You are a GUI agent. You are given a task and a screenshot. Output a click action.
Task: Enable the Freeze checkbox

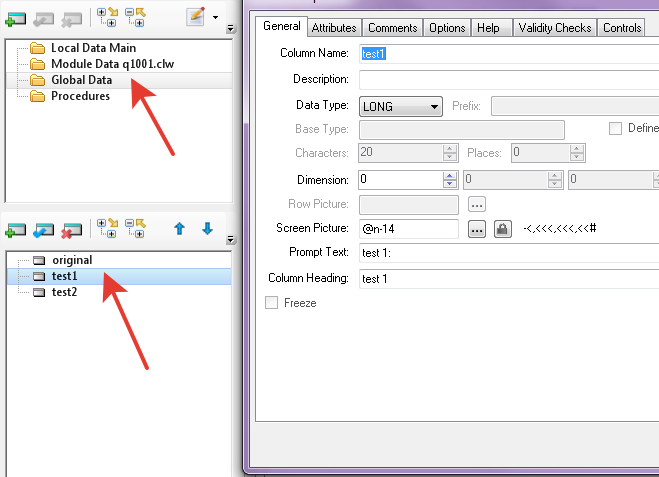tap(272, 303)
